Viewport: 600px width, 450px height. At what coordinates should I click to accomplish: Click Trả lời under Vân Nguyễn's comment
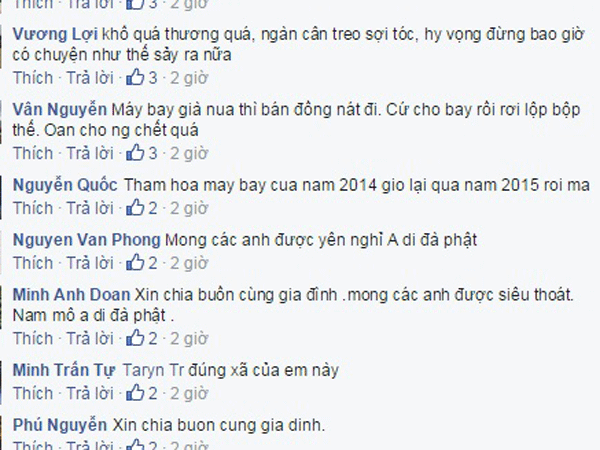tap(90, 153)
